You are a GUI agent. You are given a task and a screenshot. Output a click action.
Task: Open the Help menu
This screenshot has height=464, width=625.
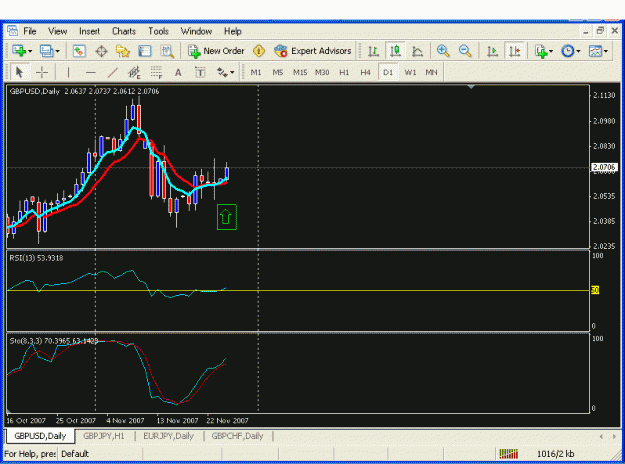(232, 31)
